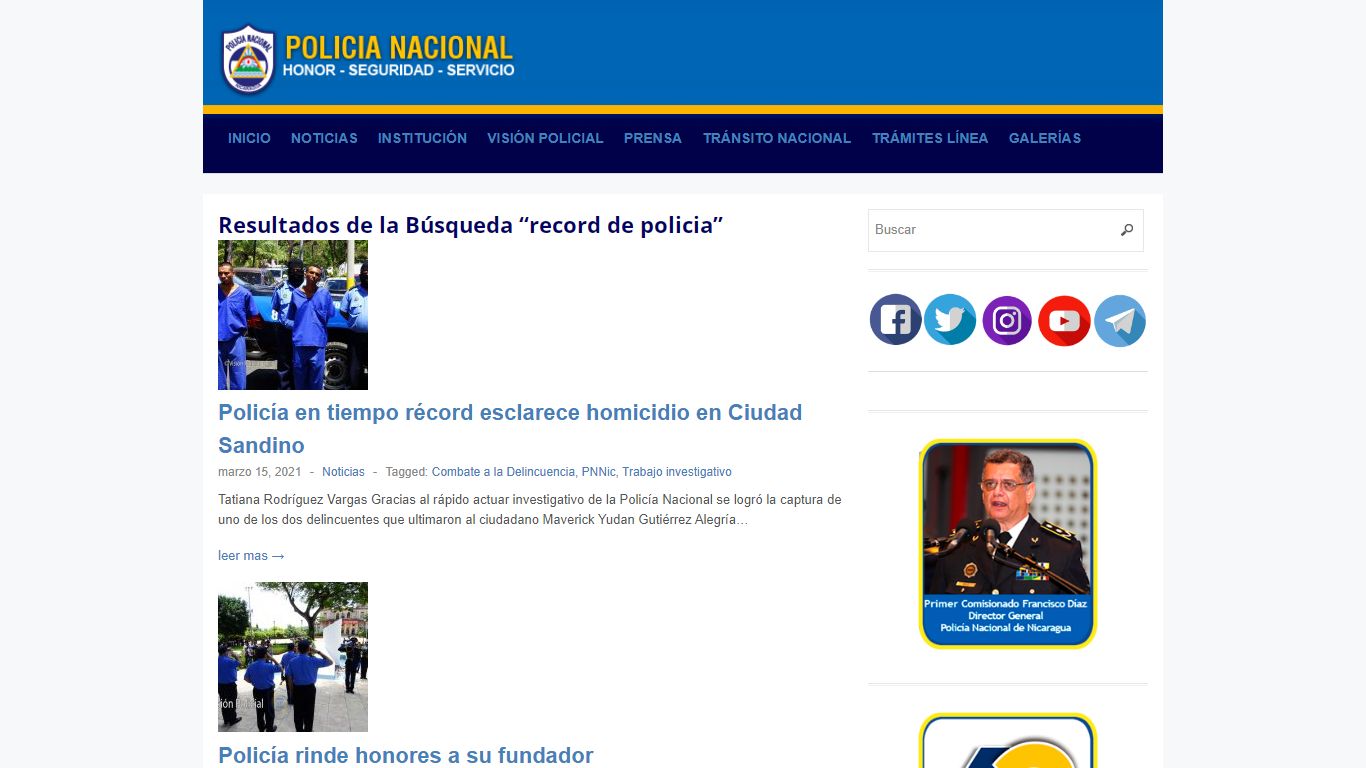This screenshot has height=768, width=1366.
Task: Open the Facebook social icon
Action: 895,320
